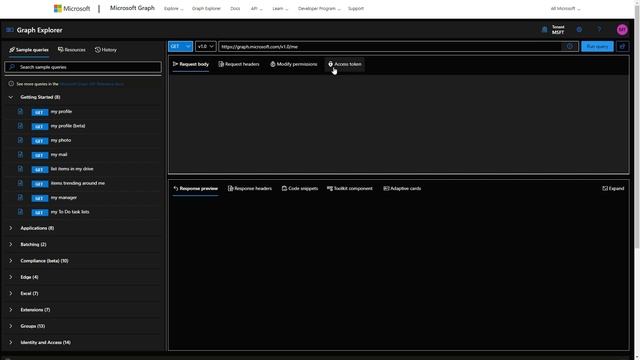Open the help question mark icon

(x=599, y=30)
